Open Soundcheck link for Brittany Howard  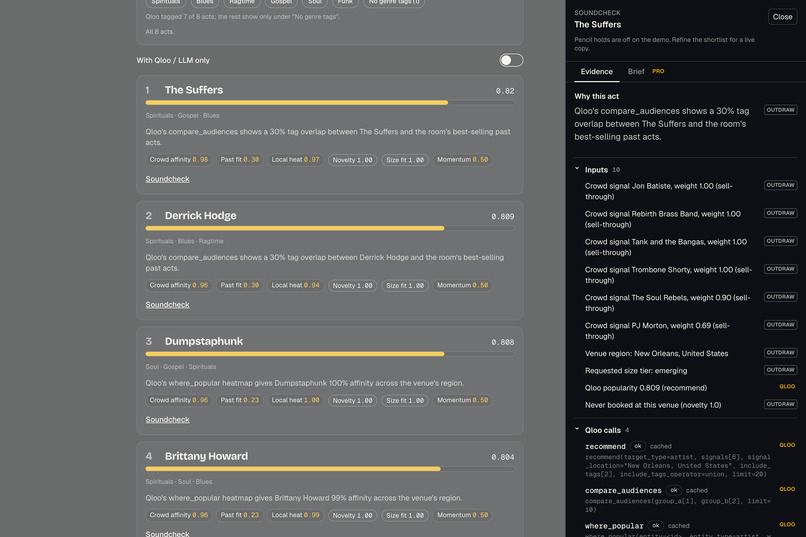[x=167, y=533]
